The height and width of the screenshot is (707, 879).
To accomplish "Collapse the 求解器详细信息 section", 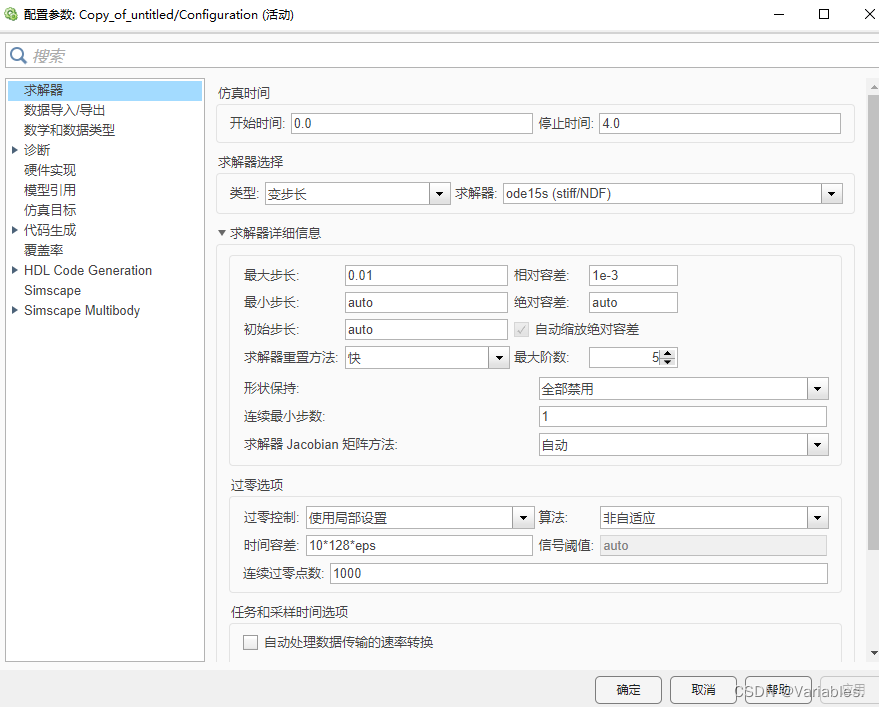I will pyautogui.click(x=221, y=232).
